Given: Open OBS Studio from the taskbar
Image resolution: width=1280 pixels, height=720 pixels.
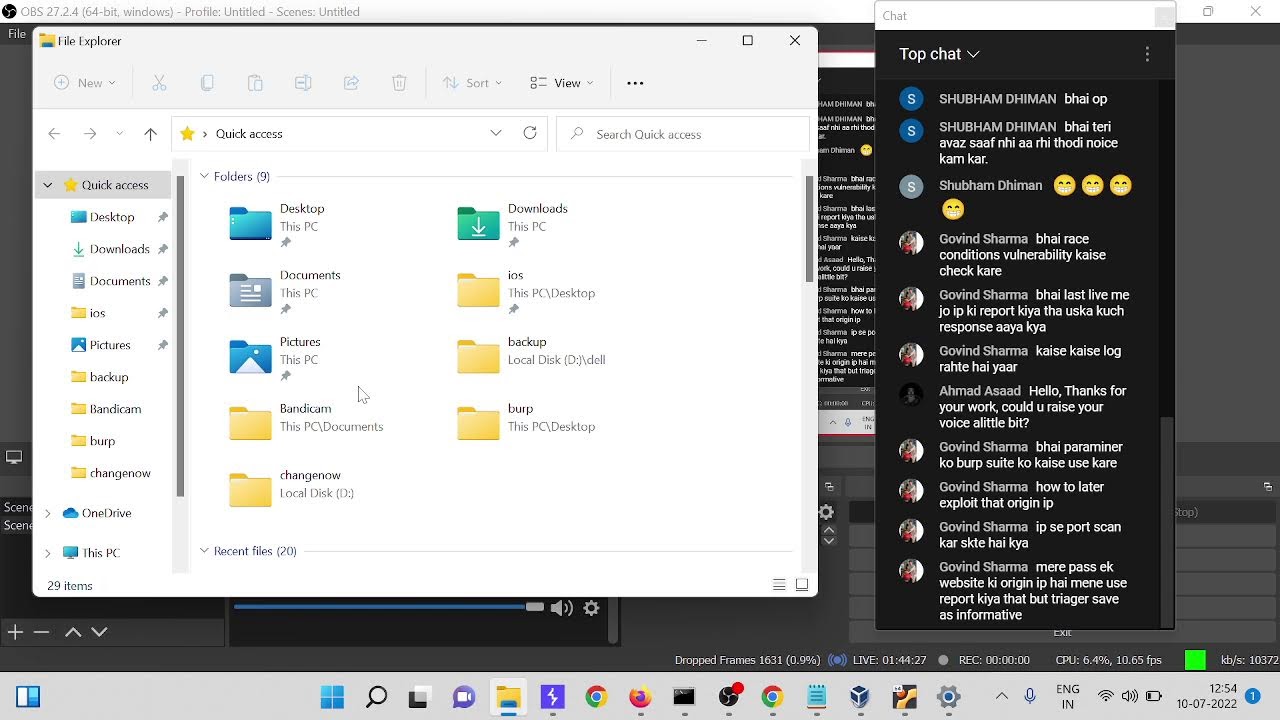Looking at the screenshot, I should click(730, 697).
